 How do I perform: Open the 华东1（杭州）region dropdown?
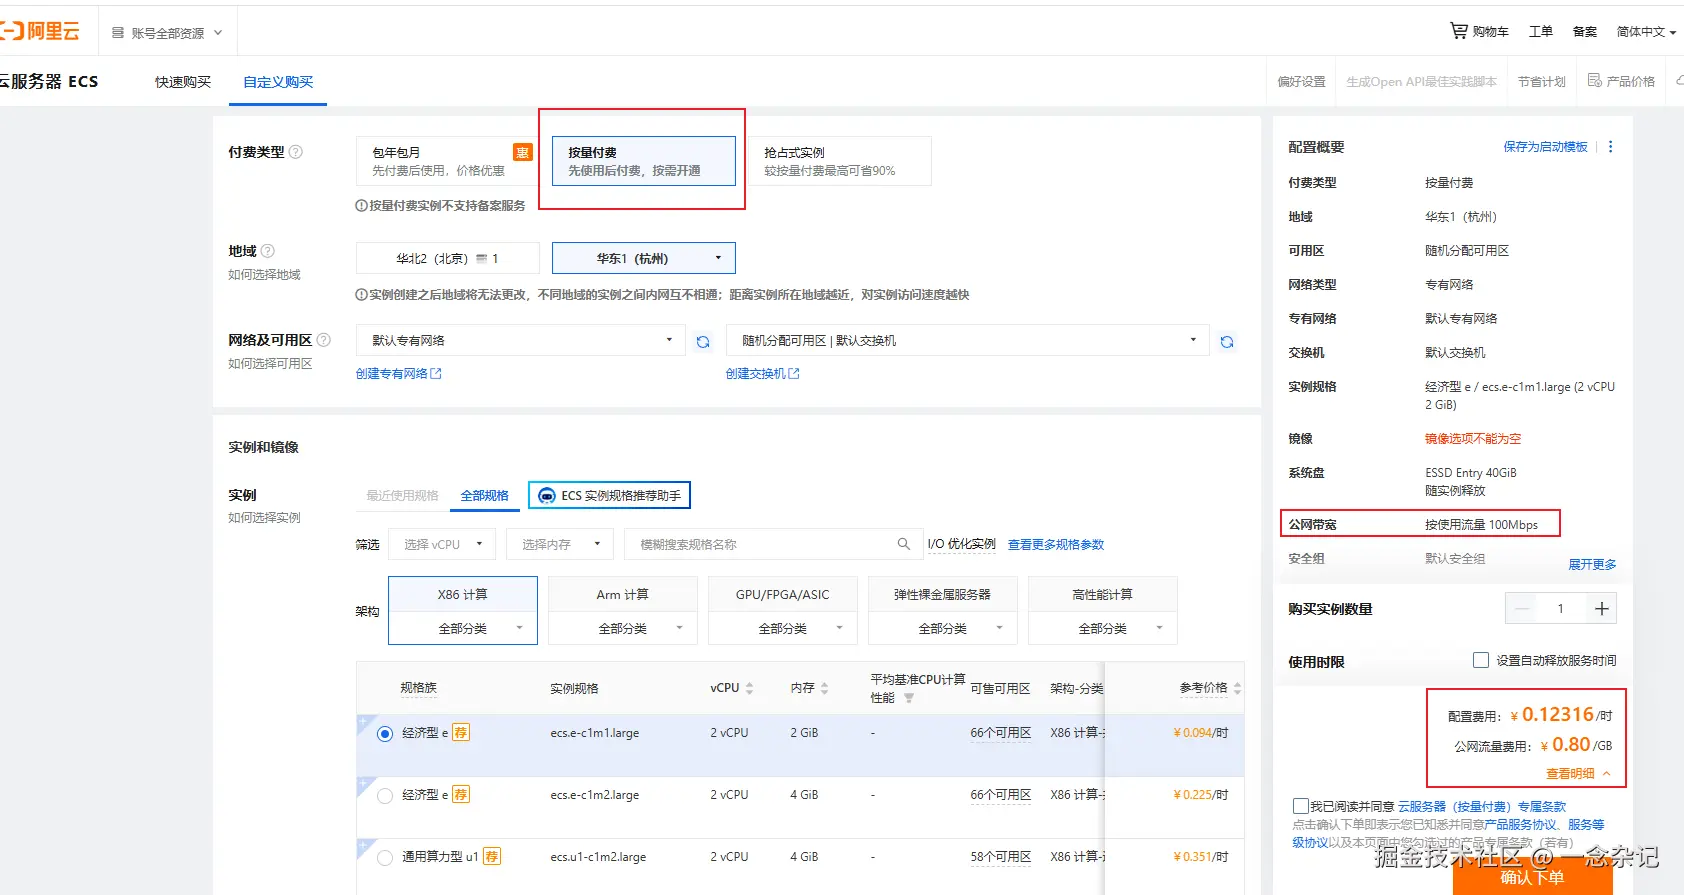pos(644,258)
